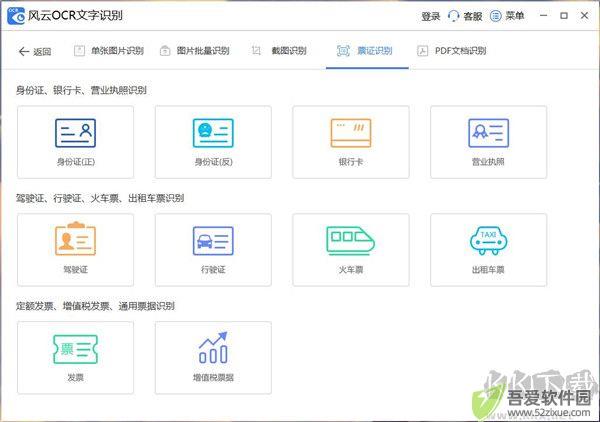The width and height of the screenshot is (600, 422).
Task: Click the 身份证、银行卡、营业执照识别 heading
Action: click(x=81, y=90)
